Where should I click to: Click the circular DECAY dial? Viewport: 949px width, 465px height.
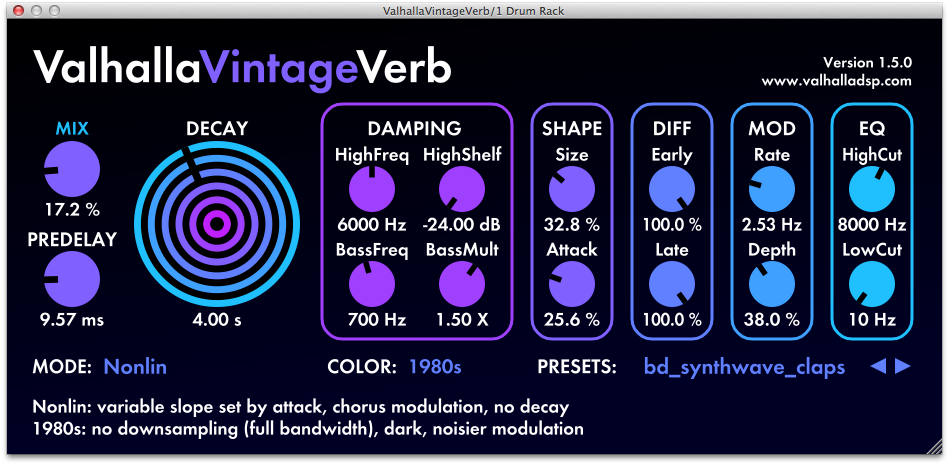click(x=217, y=225)
